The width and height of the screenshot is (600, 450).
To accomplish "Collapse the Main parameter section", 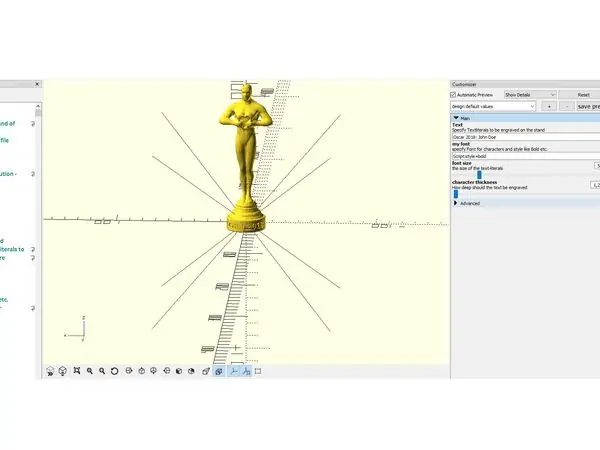I will [x=456, y=118].
